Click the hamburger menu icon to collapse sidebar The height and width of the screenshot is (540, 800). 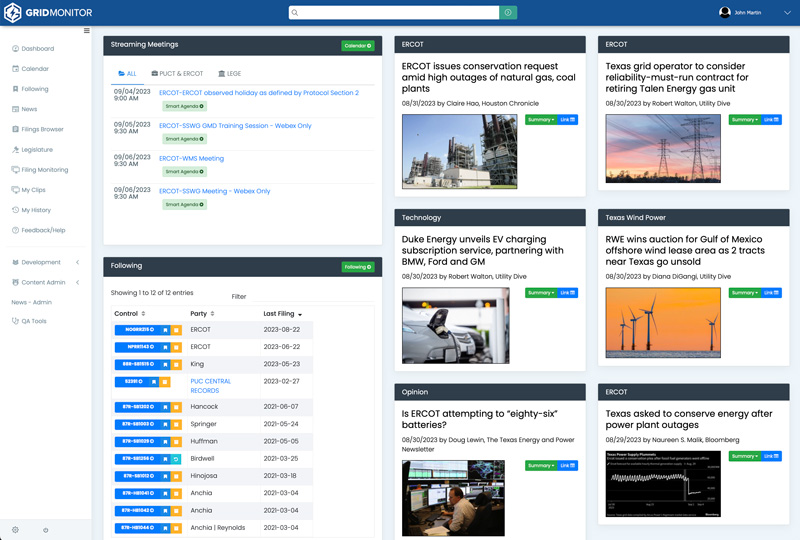87,31
